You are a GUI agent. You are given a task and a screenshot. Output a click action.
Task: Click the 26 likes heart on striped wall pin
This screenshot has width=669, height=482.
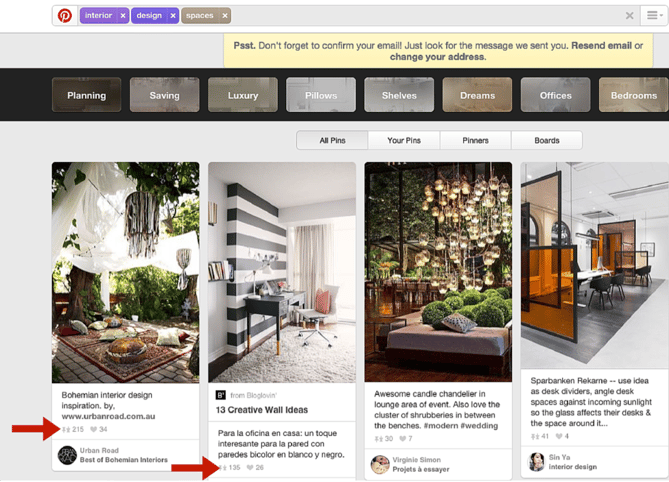[250, 467]
